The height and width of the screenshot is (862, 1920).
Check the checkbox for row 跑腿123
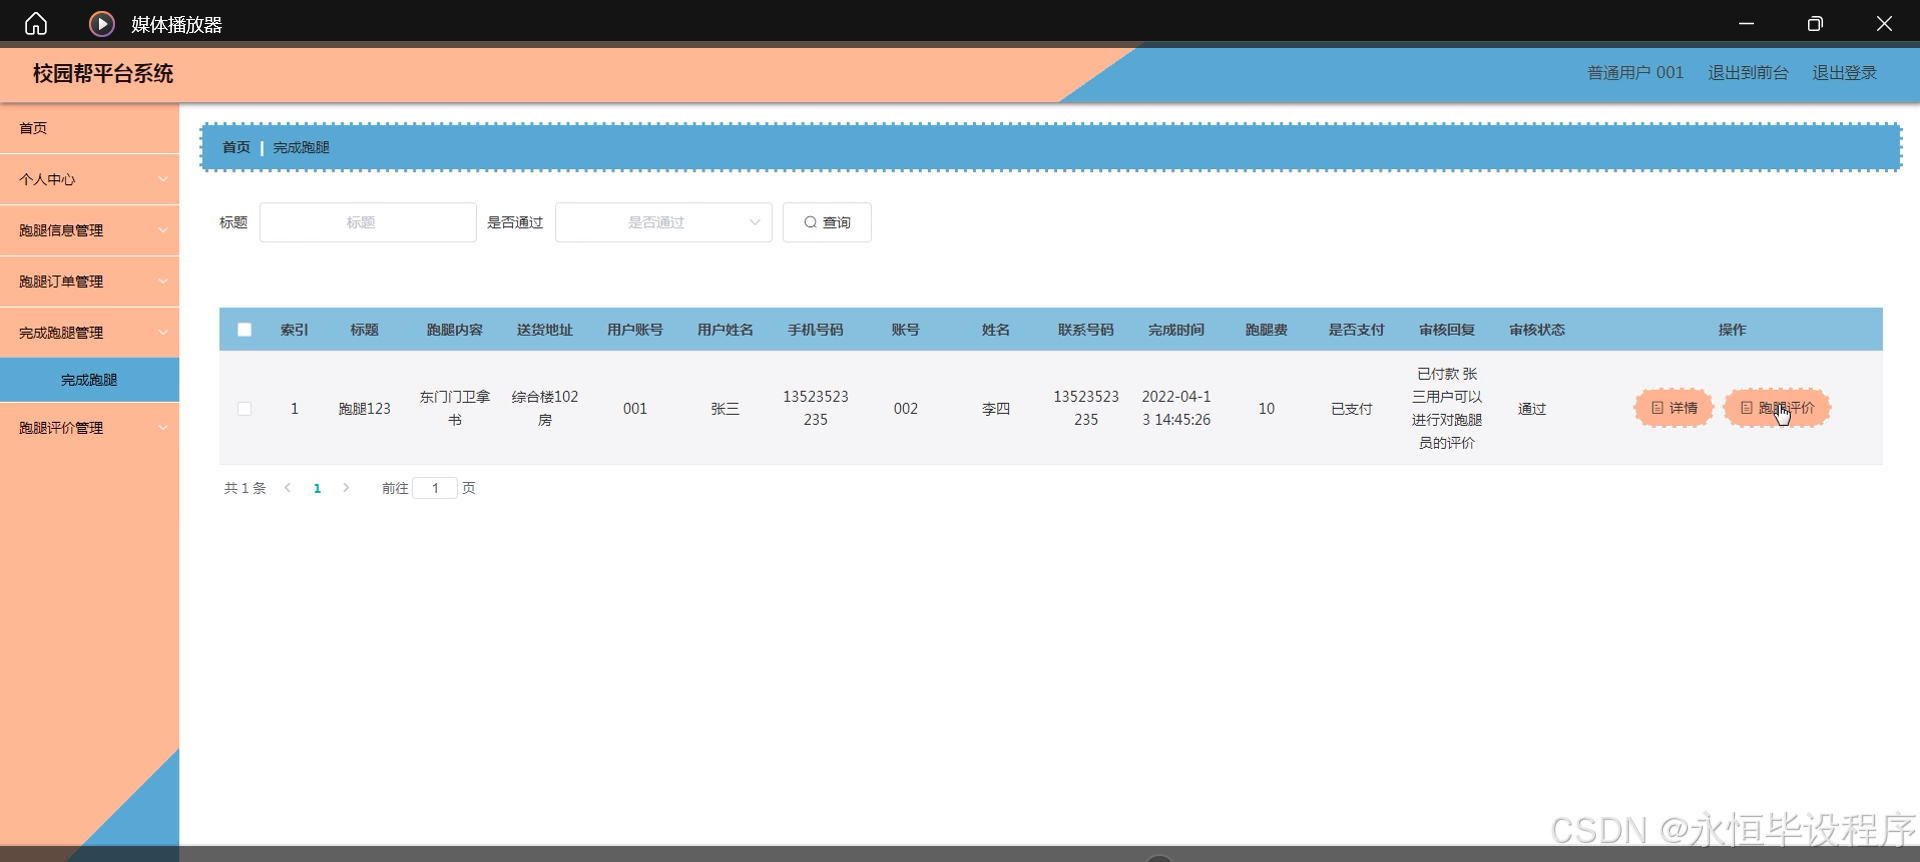click(x=244, y=408)
